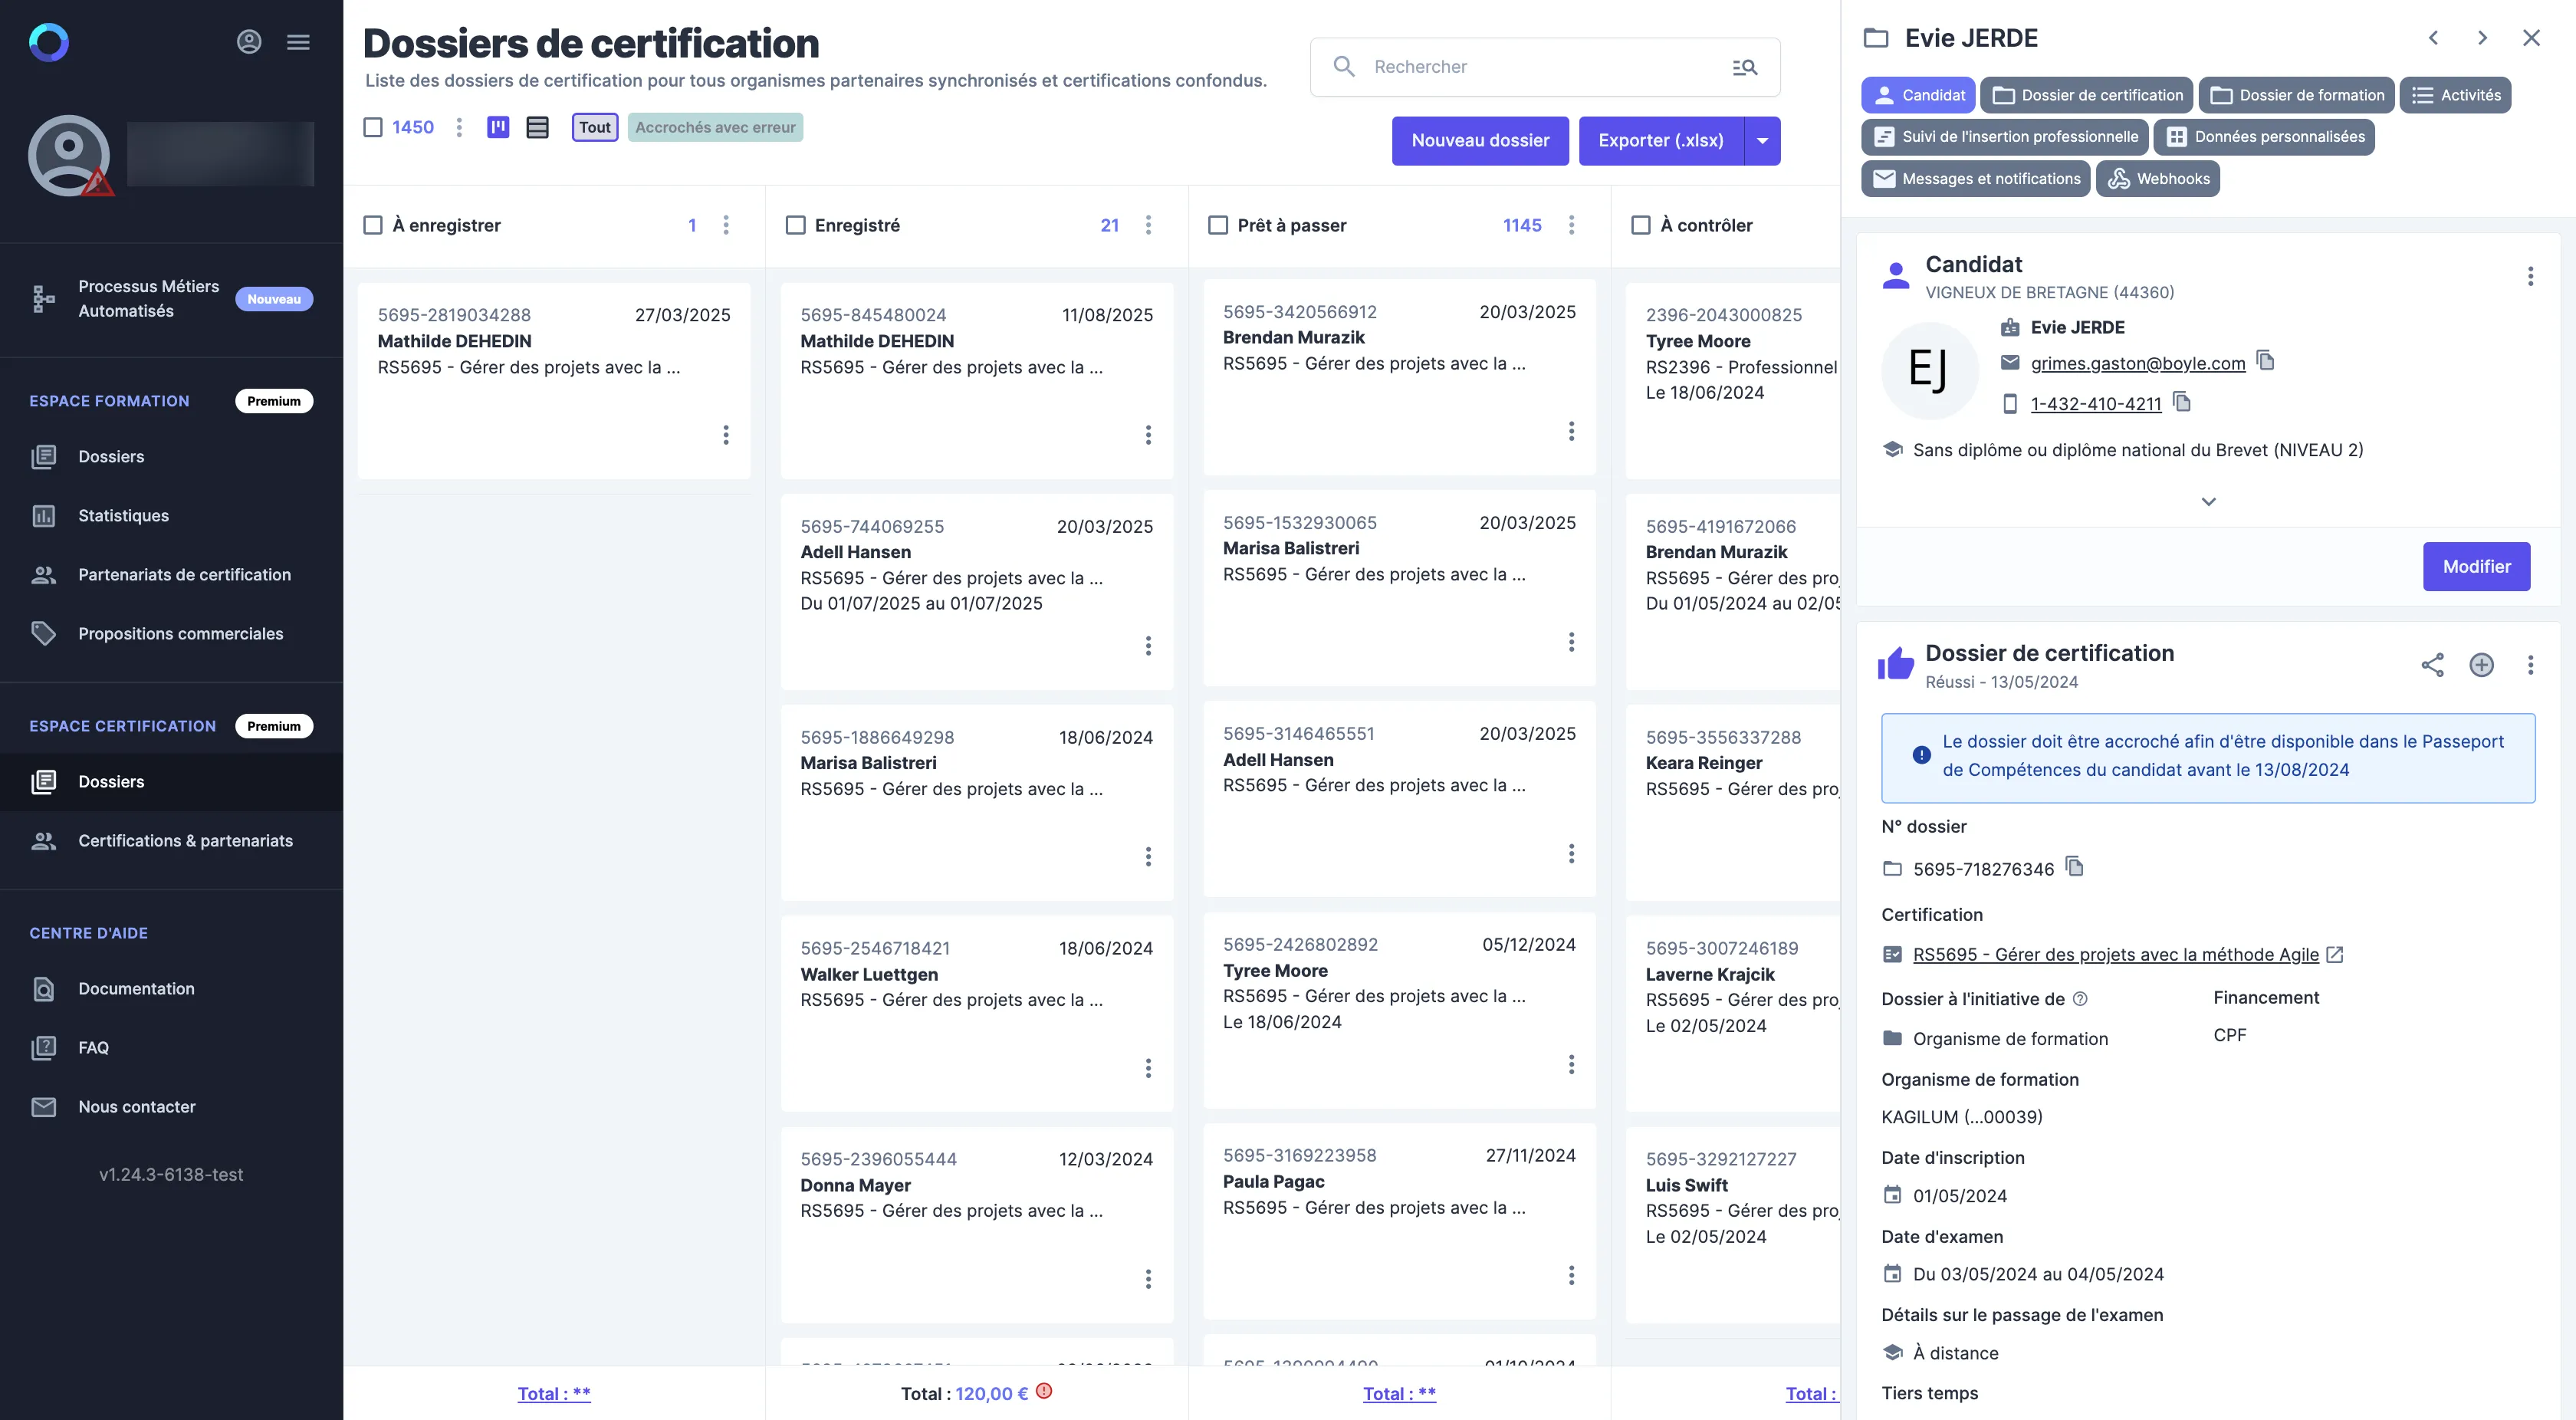2576x1420 pixels.
Task: Open the Webhooks tab
Action: click(x=2158, y=179)
